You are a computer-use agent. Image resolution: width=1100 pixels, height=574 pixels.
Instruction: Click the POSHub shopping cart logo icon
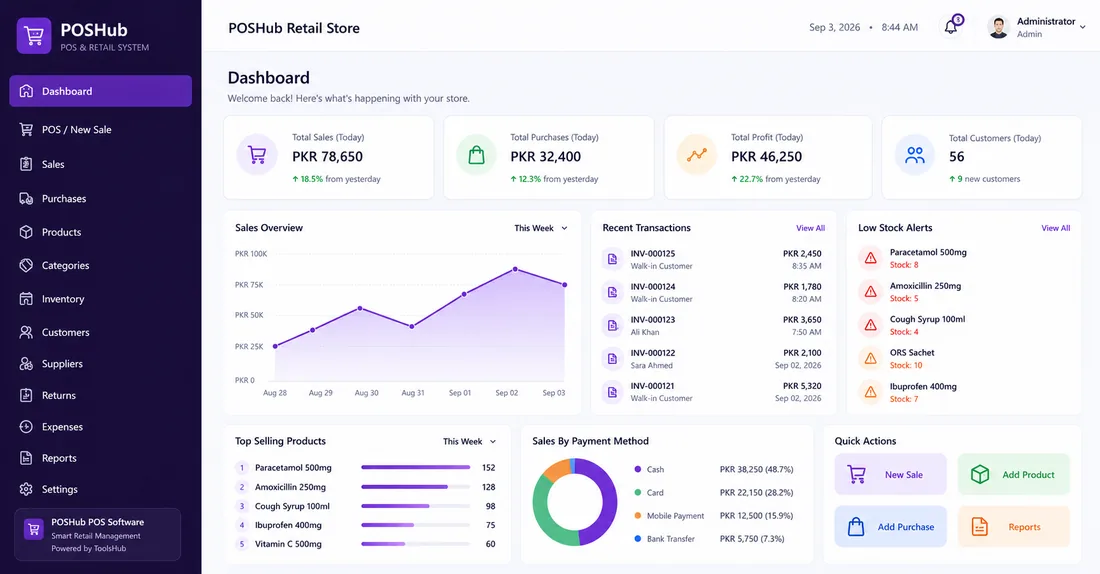tap(34, 35)
